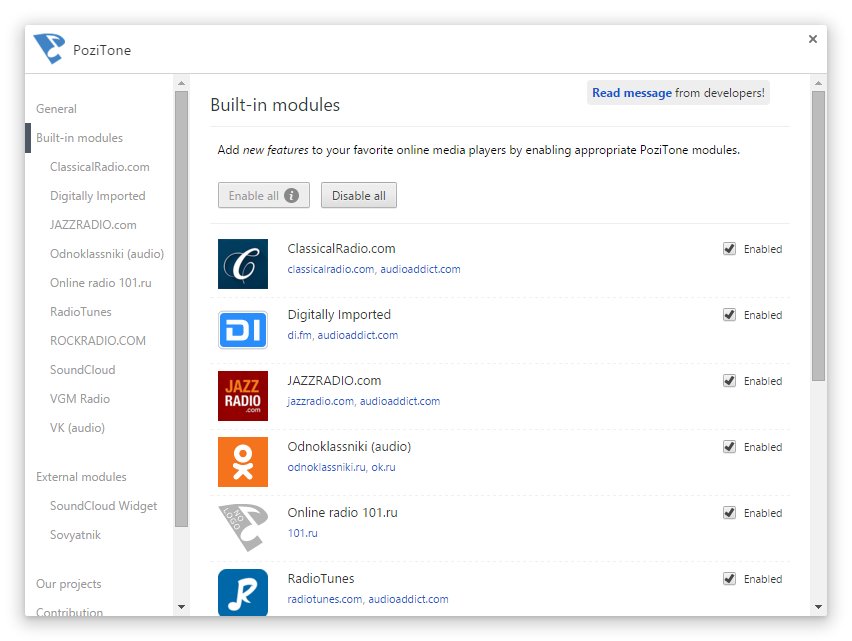Select Sovyatnik in sidebar
Viewport: 852px width, 641px height.
pos(76,535)
